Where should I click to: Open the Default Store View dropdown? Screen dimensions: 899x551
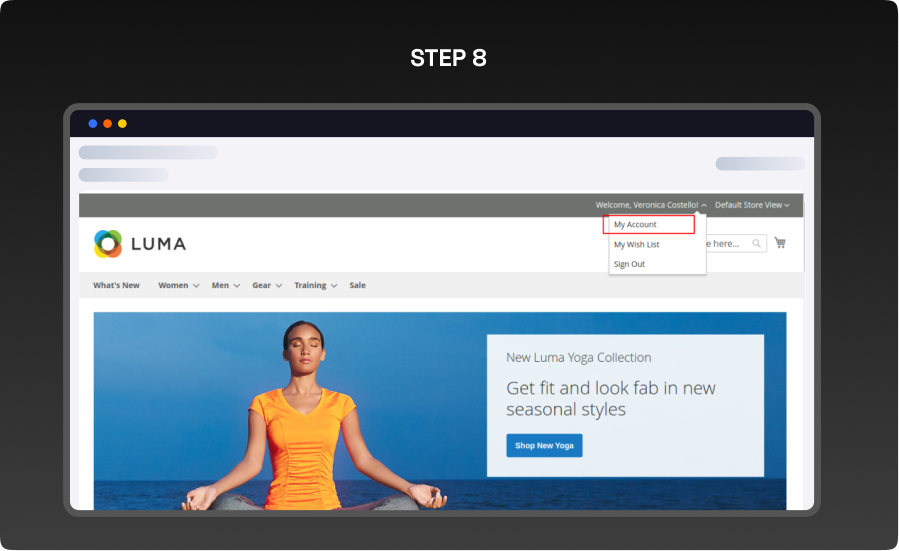752,205
